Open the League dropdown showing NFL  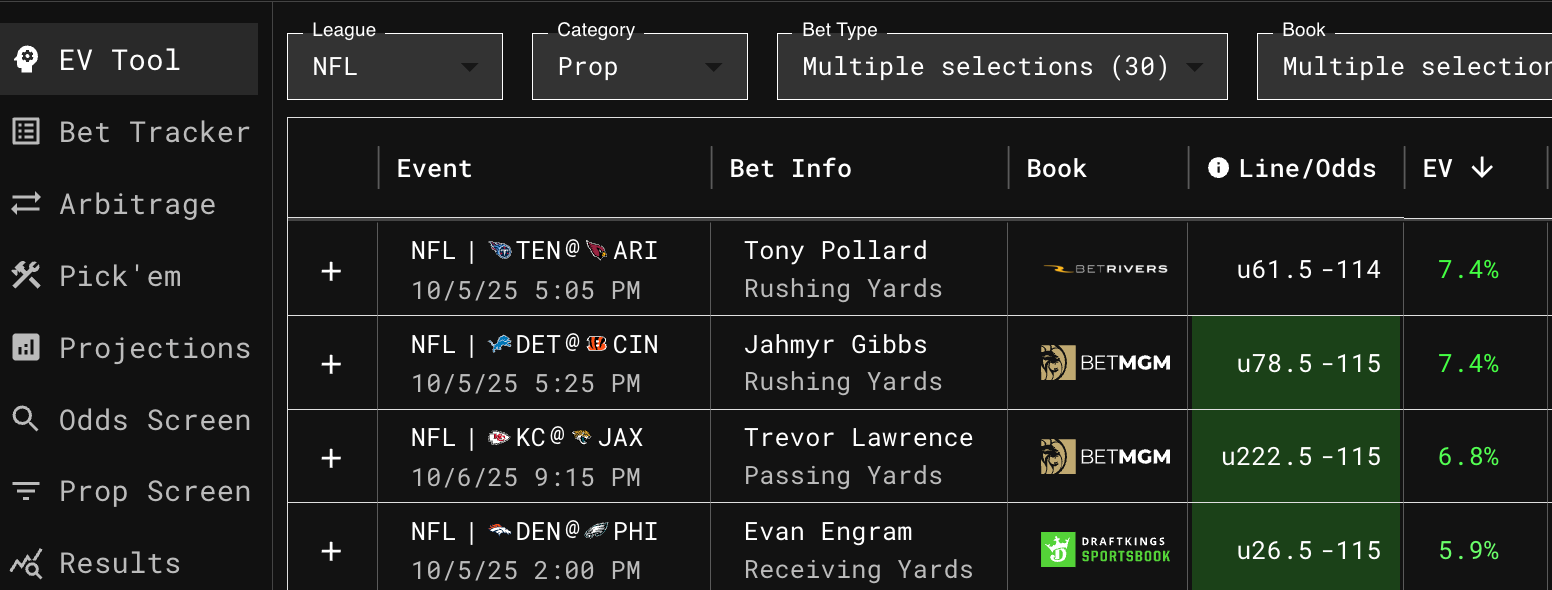click(394, 66)
